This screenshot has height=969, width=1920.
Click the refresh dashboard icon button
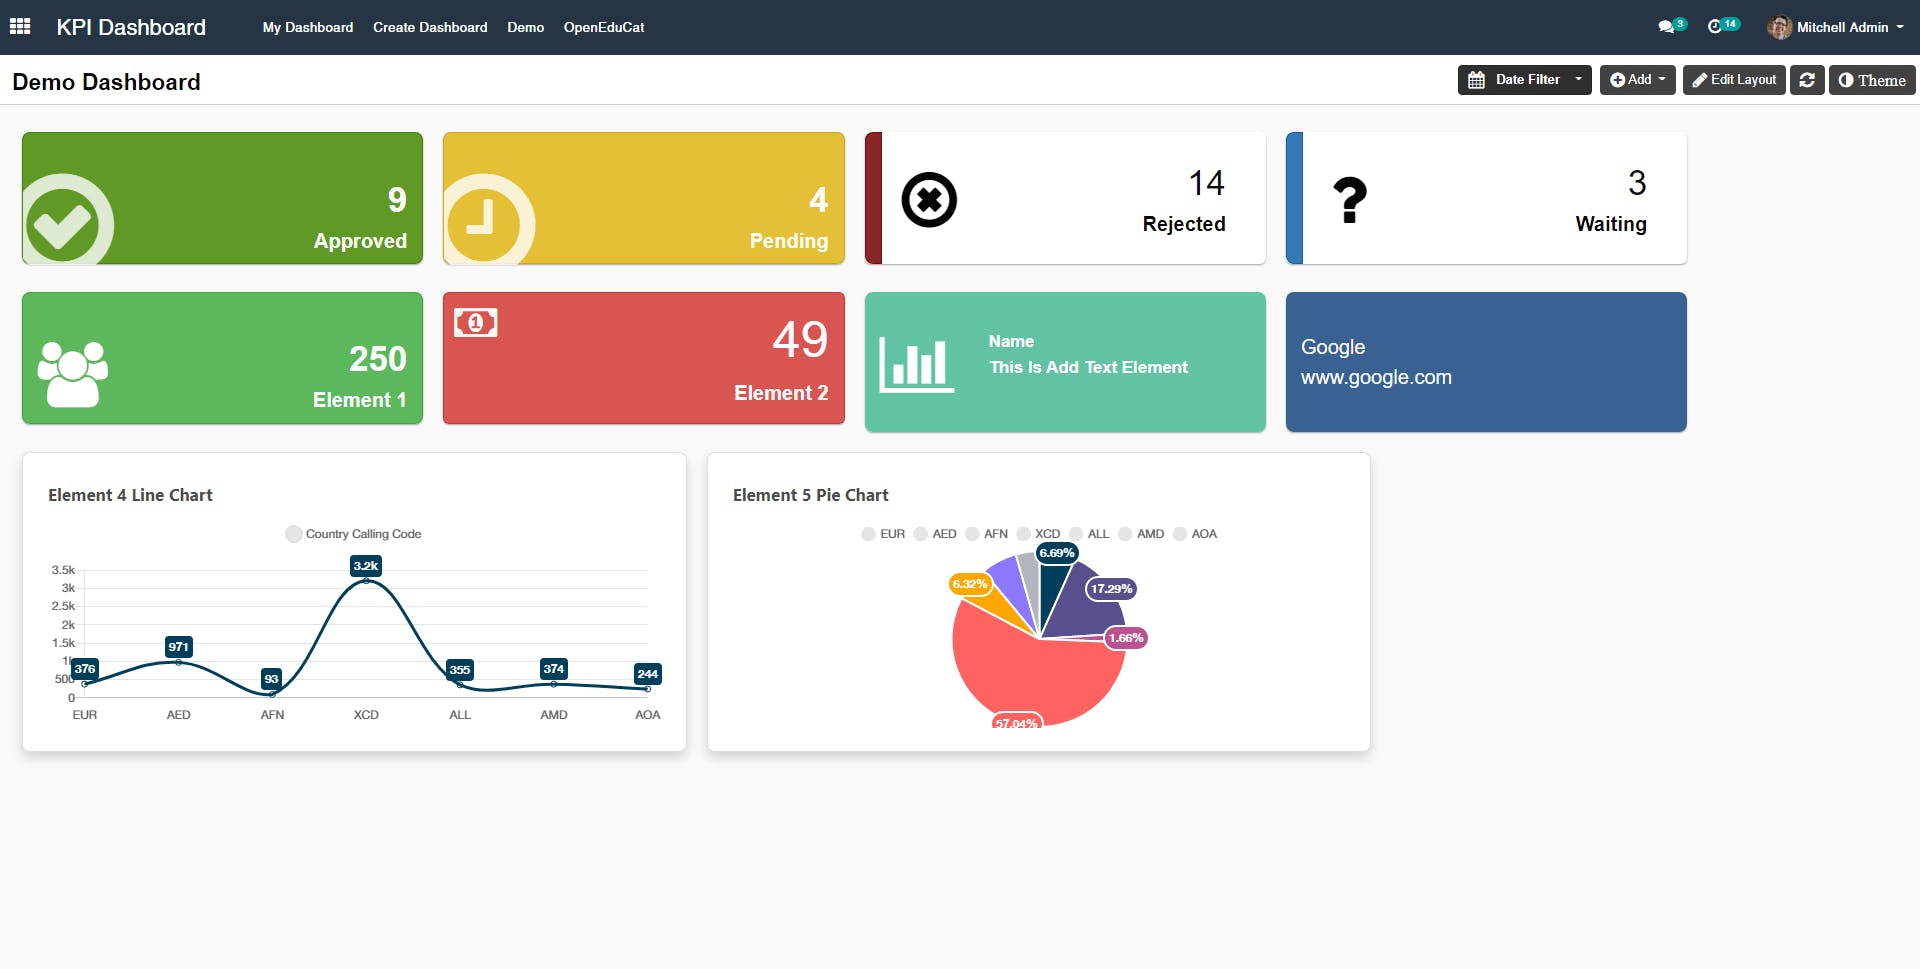(x=1807, y=80)
